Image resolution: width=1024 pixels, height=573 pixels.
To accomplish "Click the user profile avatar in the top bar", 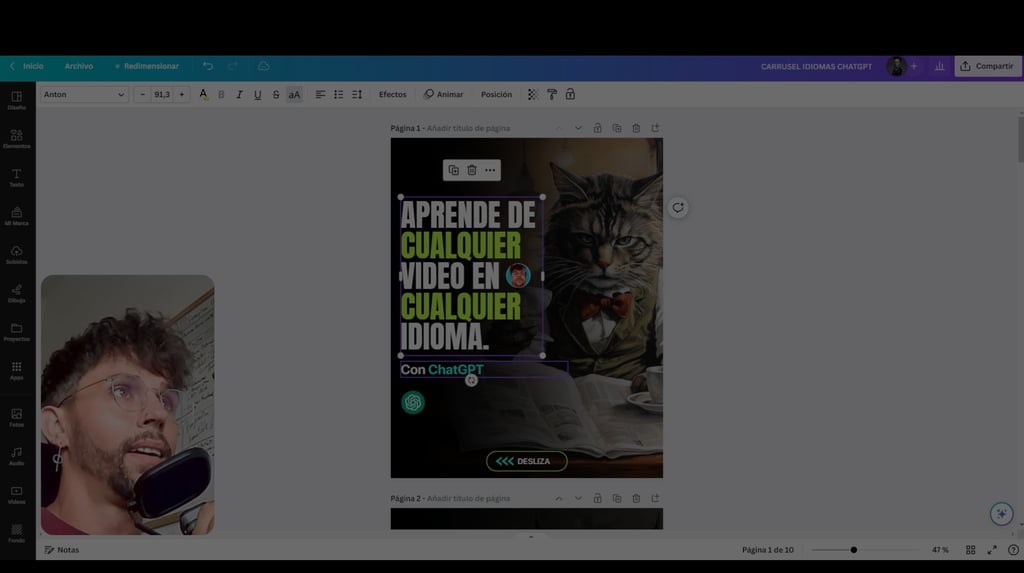I will point(896,66).
